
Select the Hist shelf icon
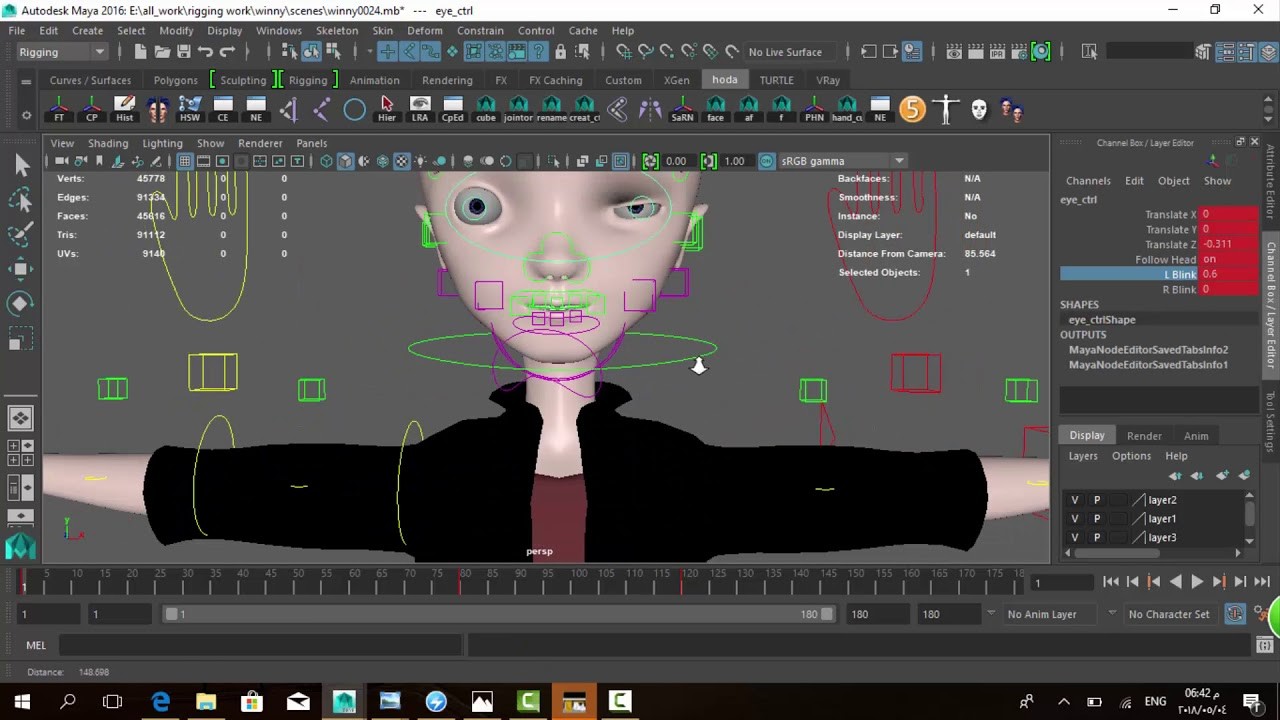point(123,108)
